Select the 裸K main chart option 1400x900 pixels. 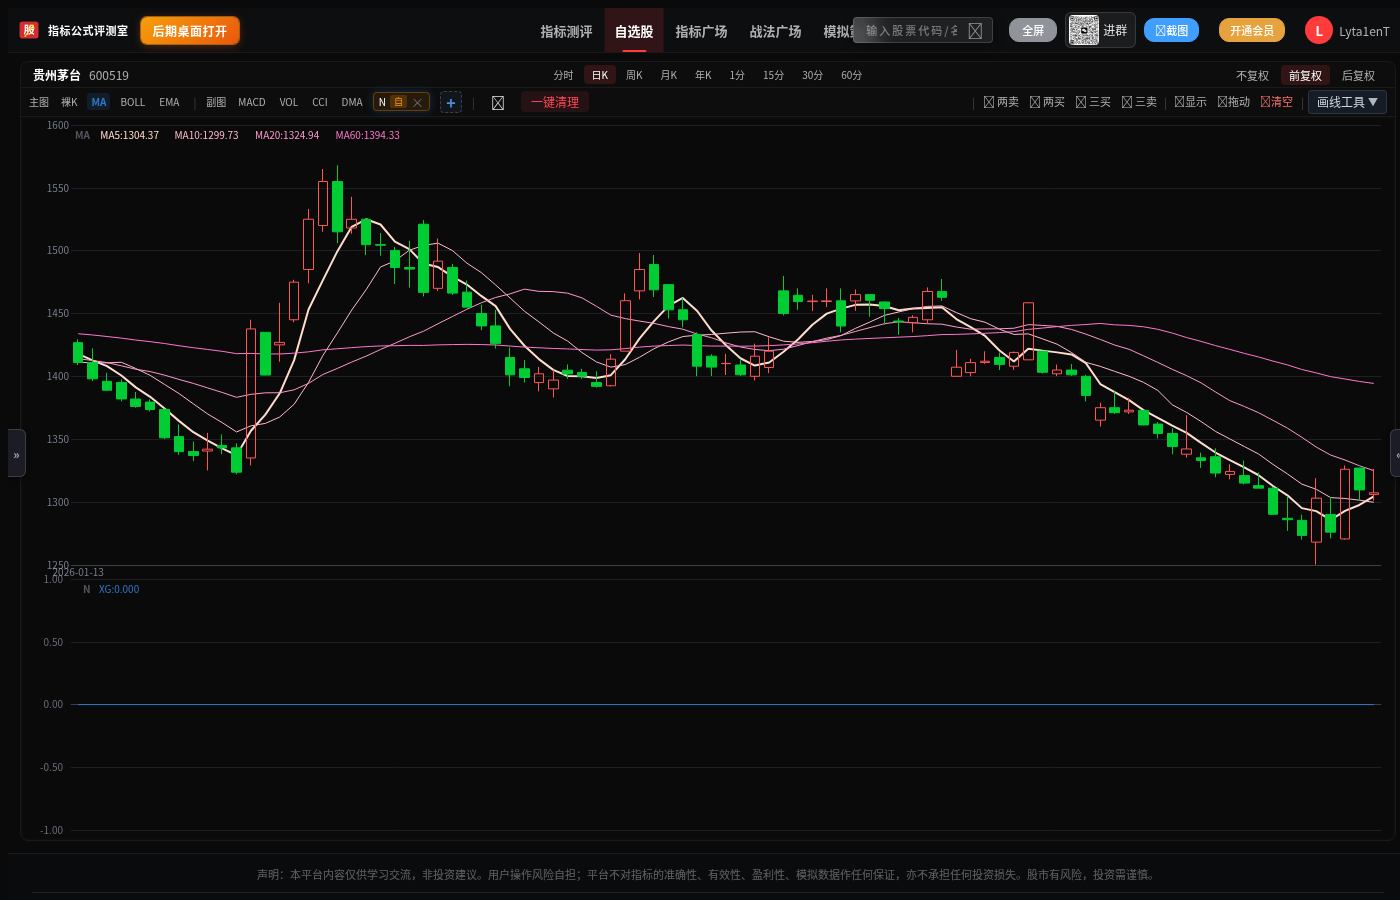pos(69,102)
